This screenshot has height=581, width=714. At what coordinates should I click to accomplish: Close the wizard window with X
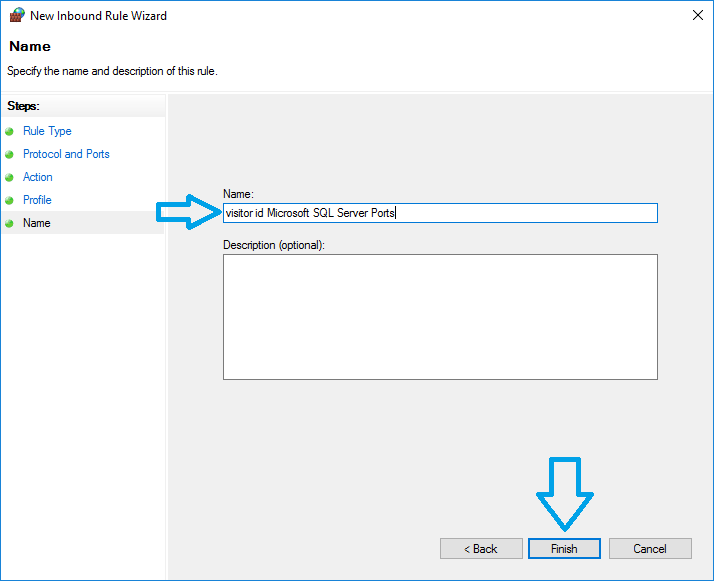(696, 16)
